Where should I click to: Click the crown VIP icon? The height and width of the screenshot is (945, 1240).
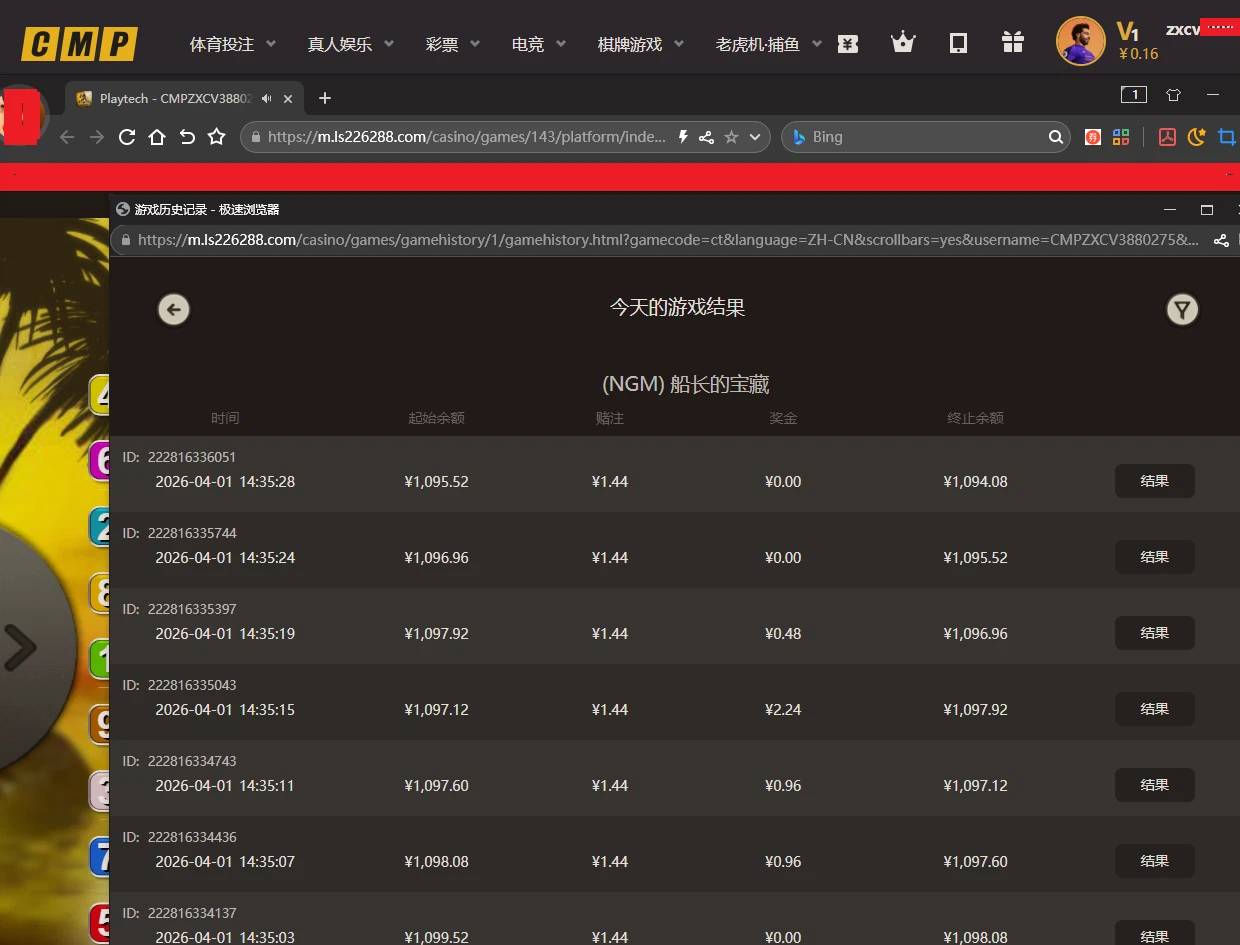(903, 43)
